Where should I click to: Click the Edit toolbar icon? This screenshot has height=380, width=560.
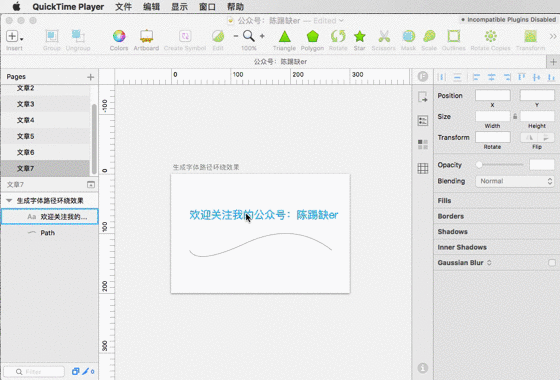(x=218, y=36)
